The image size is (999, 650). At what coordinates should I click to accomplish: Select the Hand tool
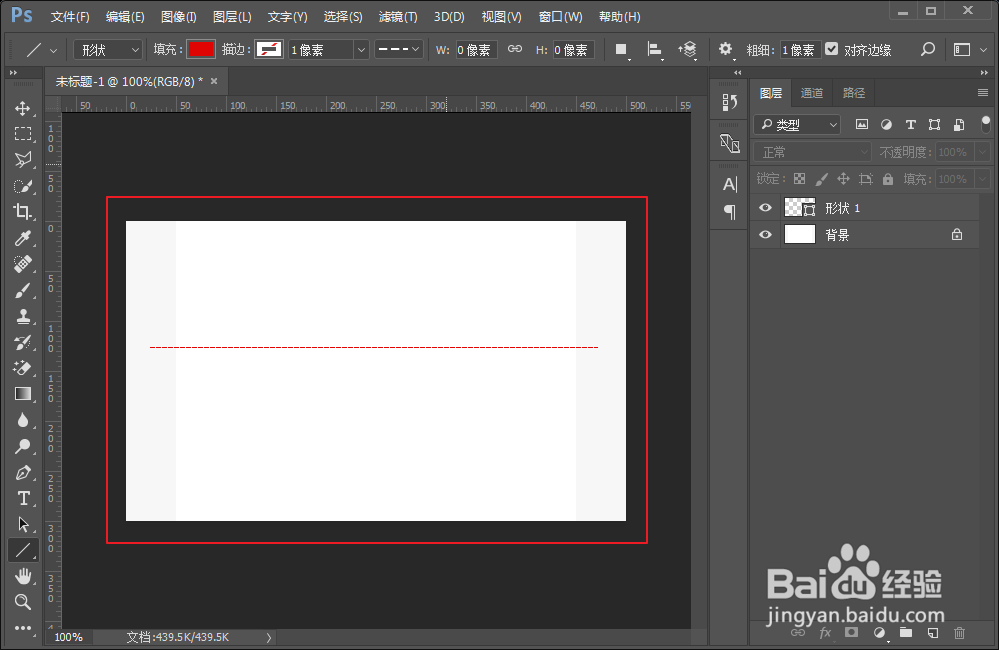[23, 577]
